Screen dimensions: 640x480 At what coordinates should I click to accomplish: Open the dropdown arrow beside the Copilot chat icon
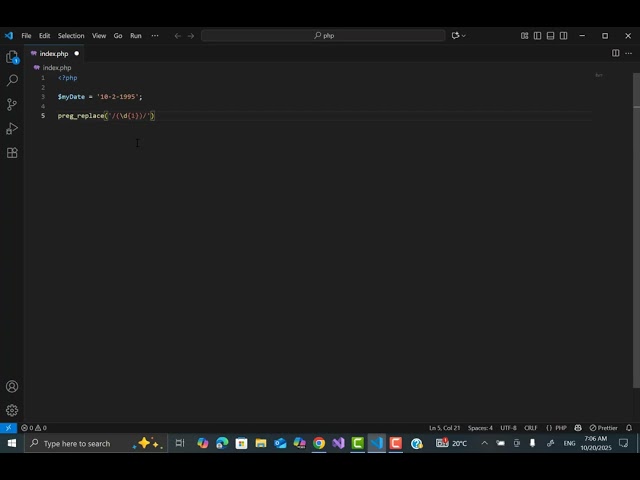[x=464, y=36]
